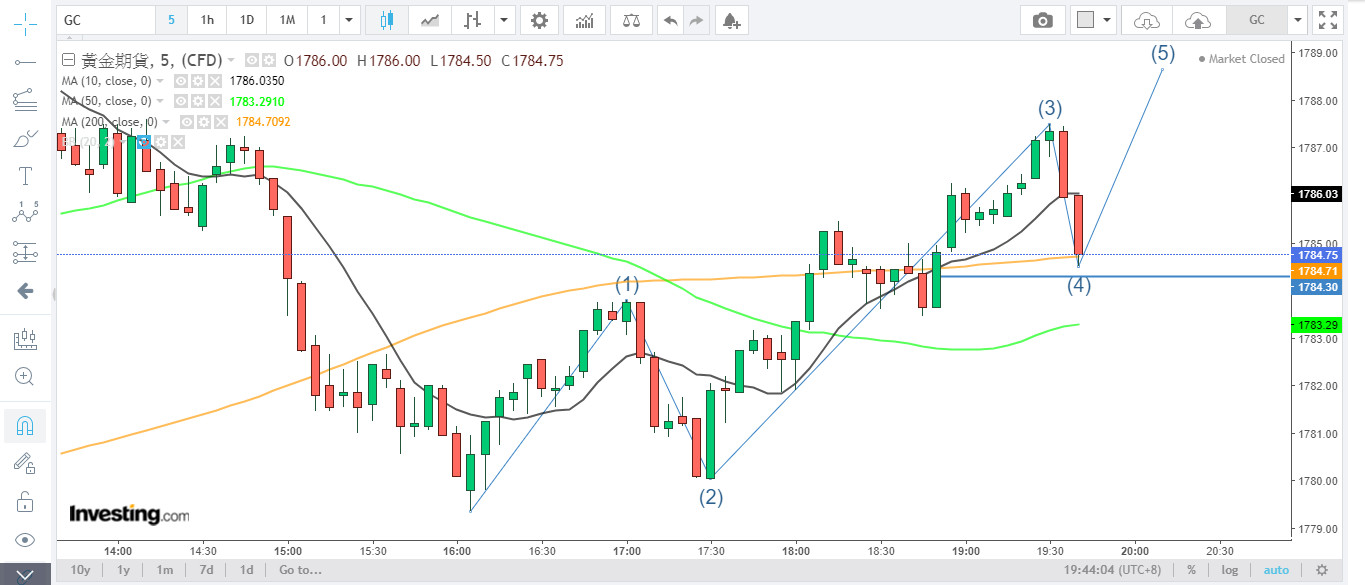Select the zoom in magnifier tool
Viewport: 1365px width, 585px height.
(25, 377)
